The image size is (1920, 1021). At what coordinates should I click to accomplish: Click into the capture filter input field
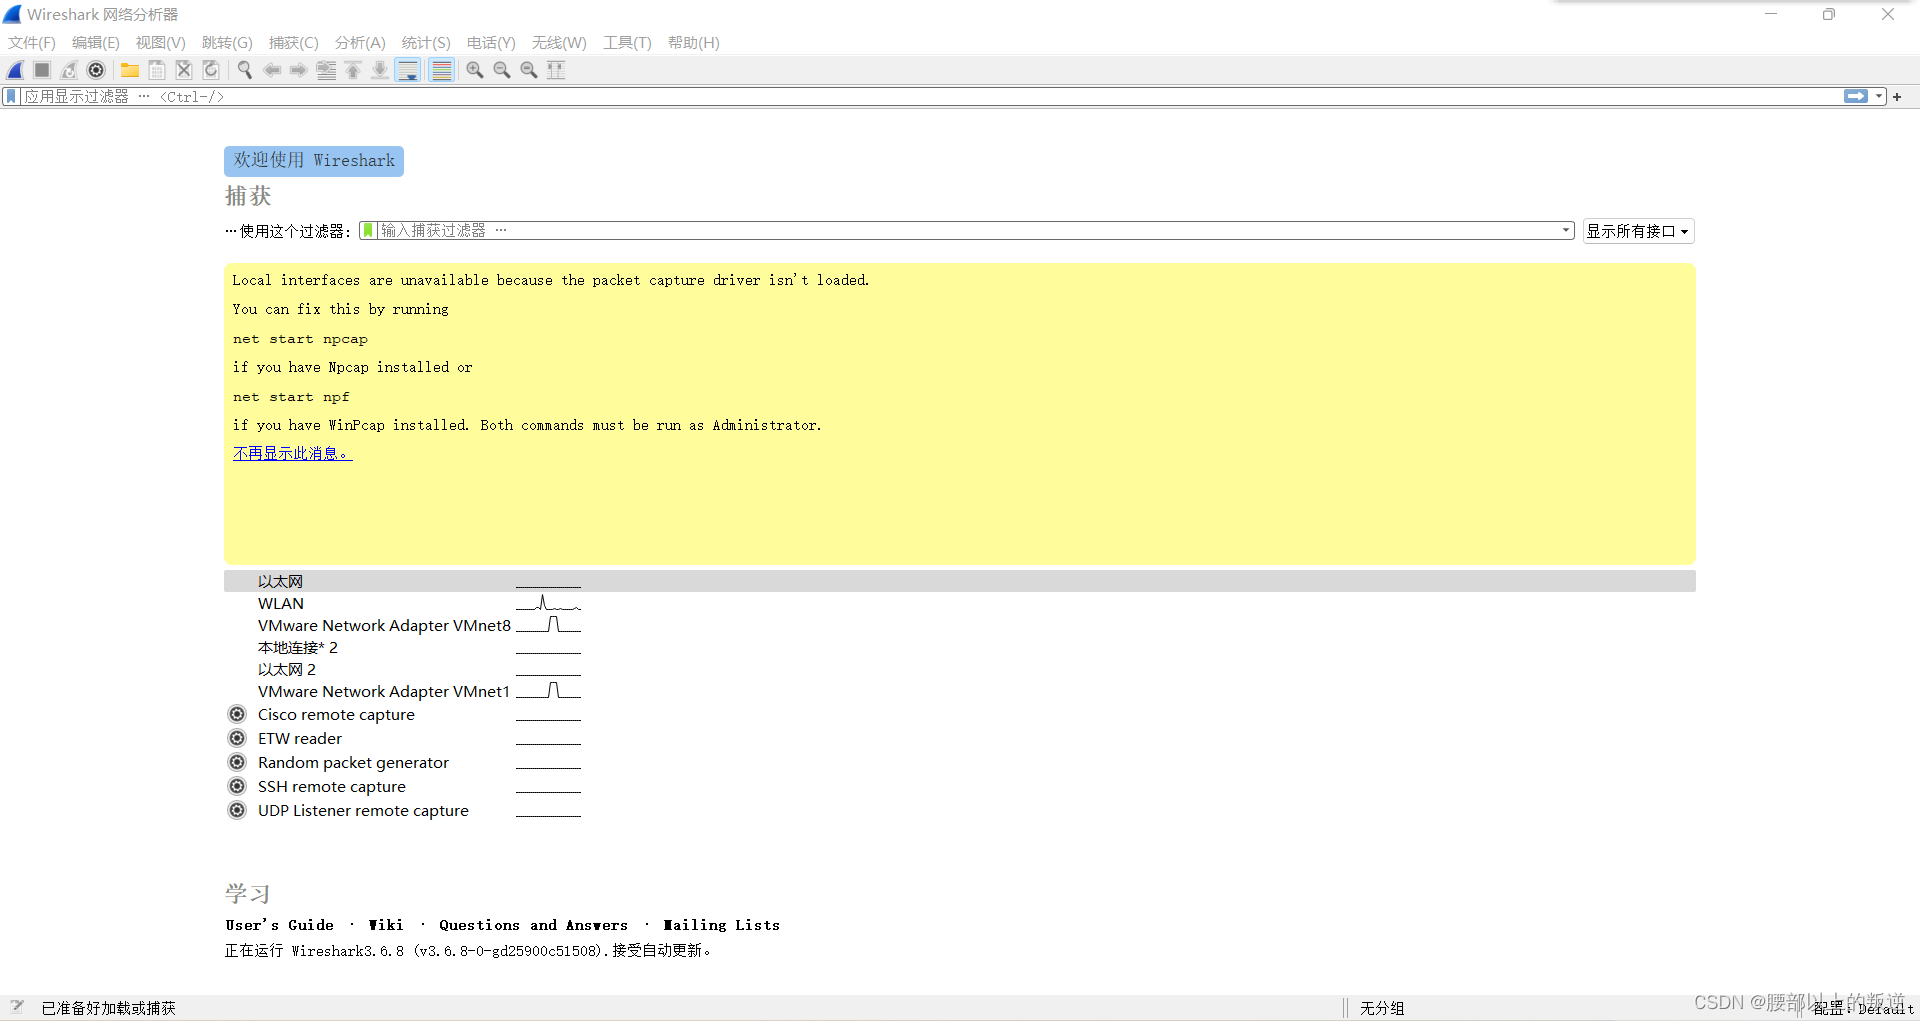(966, 231)
